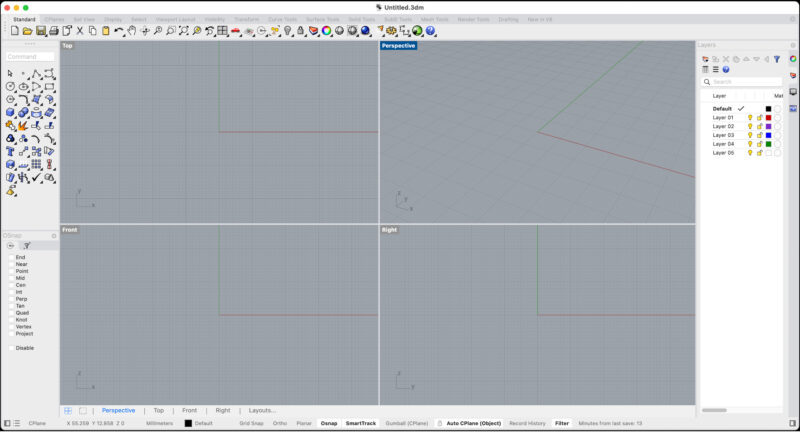
Task: Toggle the Mid osnap checkbox
Action: (12, 278)
